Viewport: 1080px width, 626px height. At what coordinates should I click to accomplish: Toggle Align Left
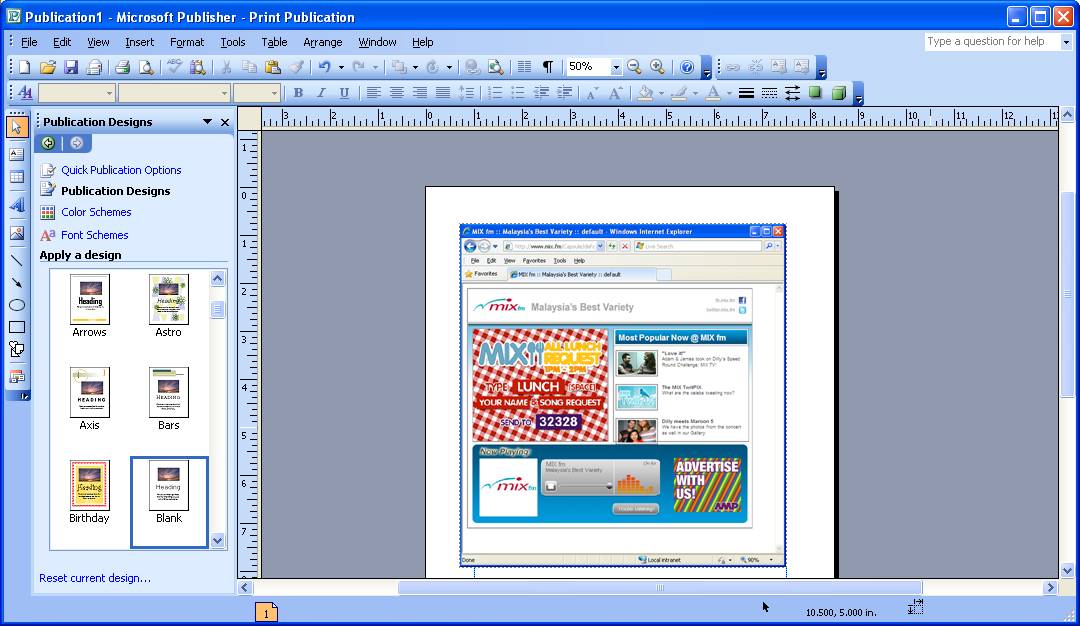click(373, 93)
